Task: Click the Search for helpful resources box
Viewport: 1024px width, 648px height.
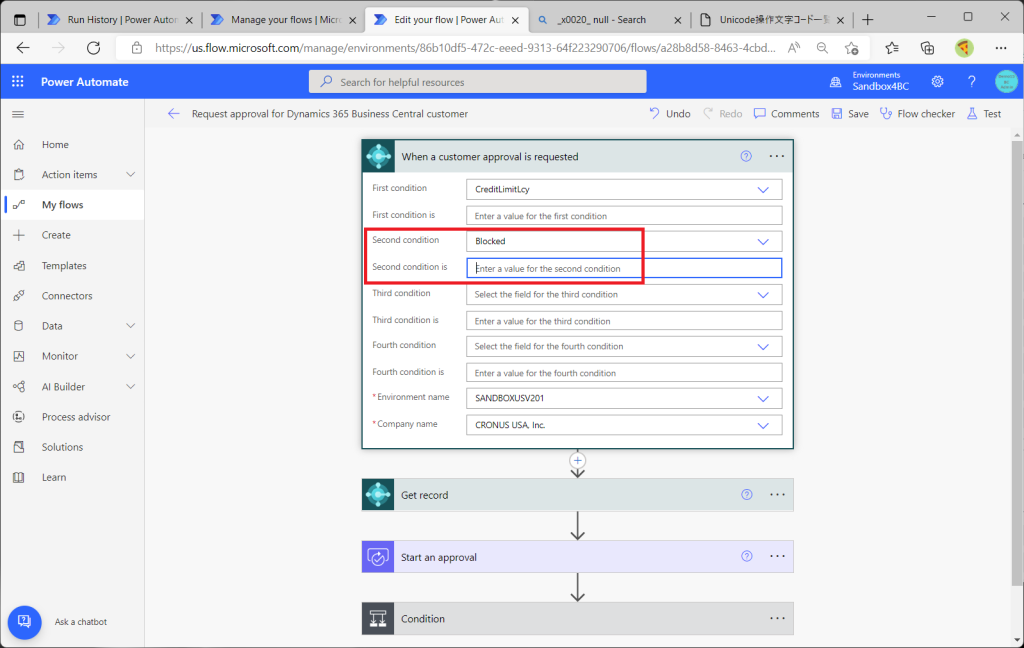Action: pyautogui.click(x=477, y=82)
